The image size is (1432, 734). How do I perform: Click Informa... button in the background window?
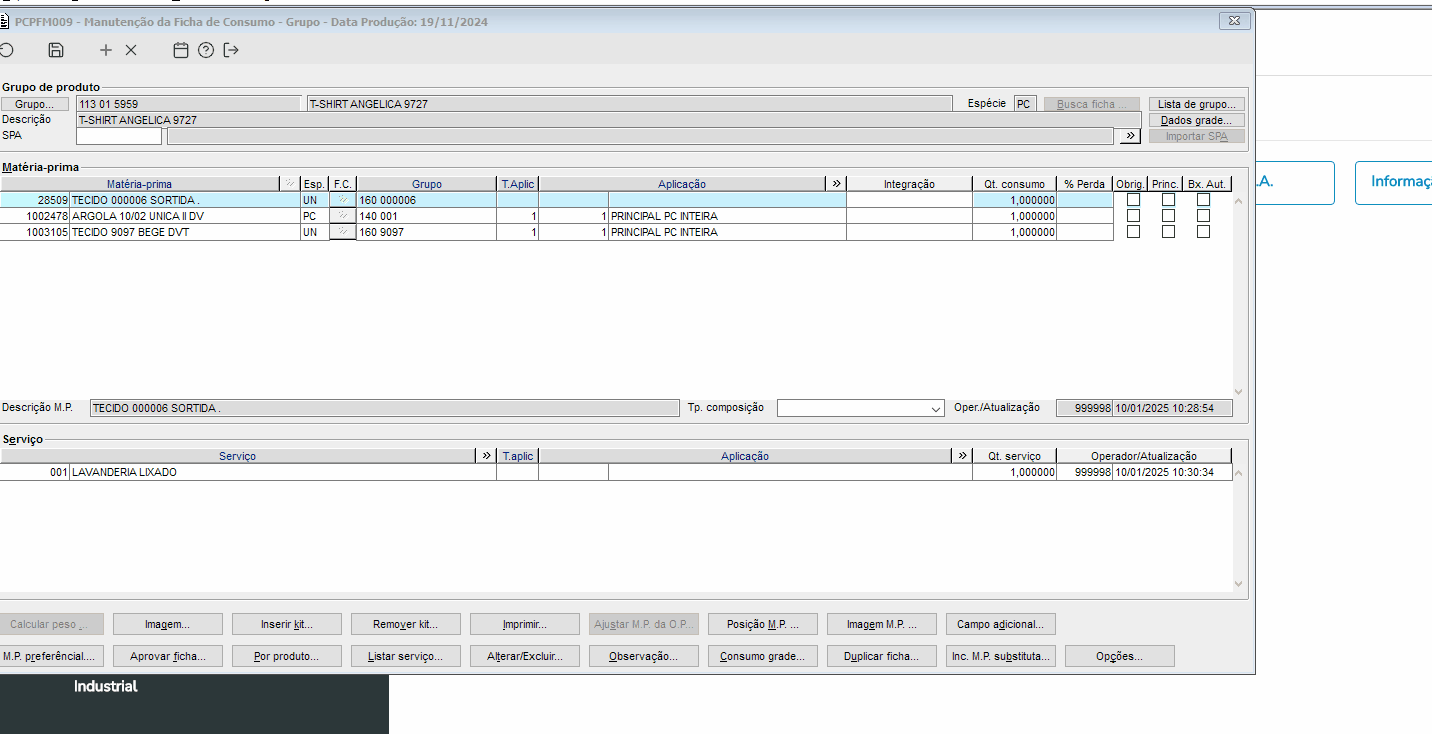pyautogui.click(x=1394, y=183)
